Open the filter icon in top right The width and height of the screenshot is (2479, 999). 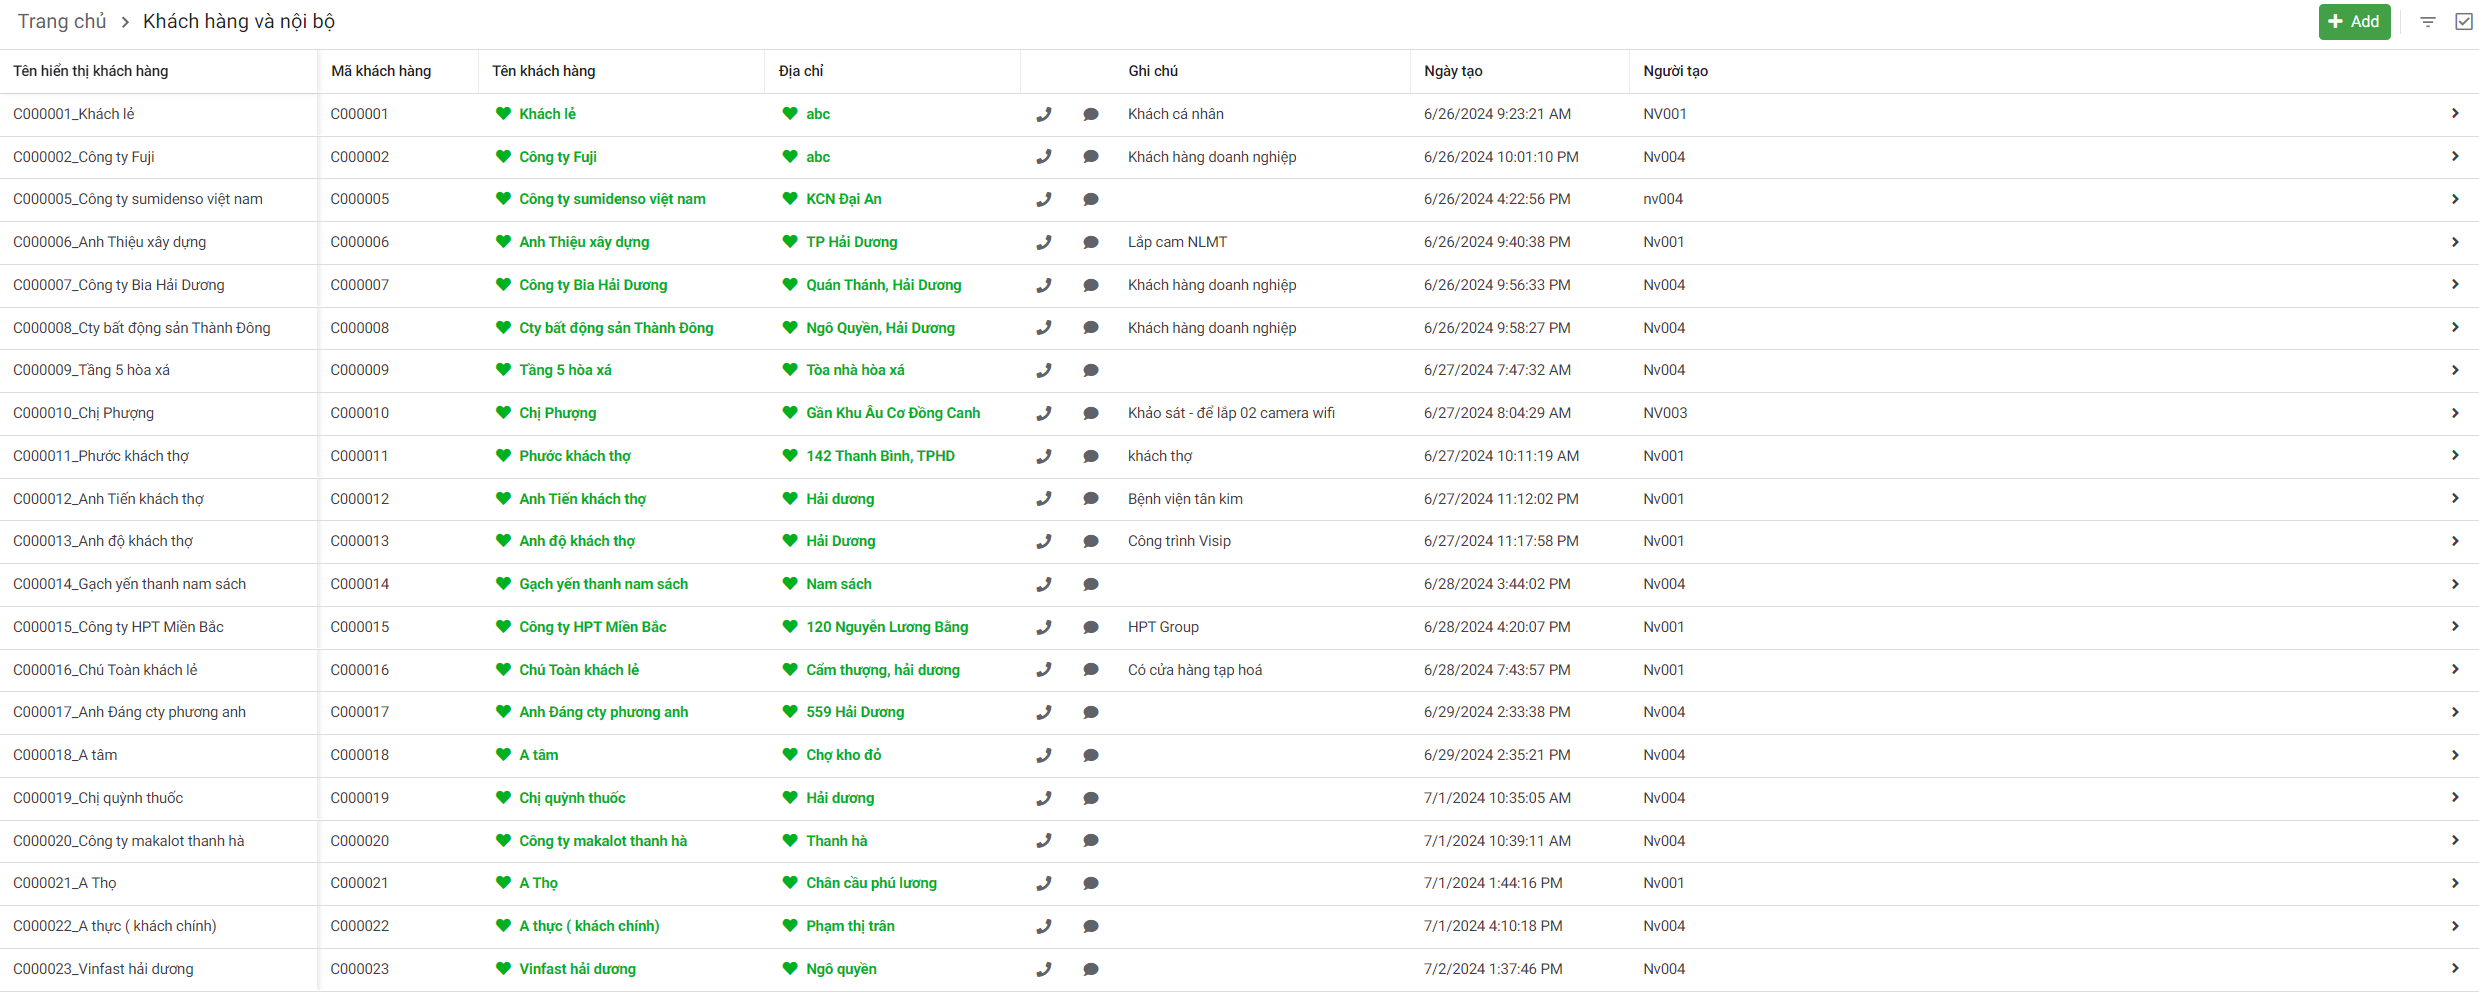click(x=2427, y=22)
